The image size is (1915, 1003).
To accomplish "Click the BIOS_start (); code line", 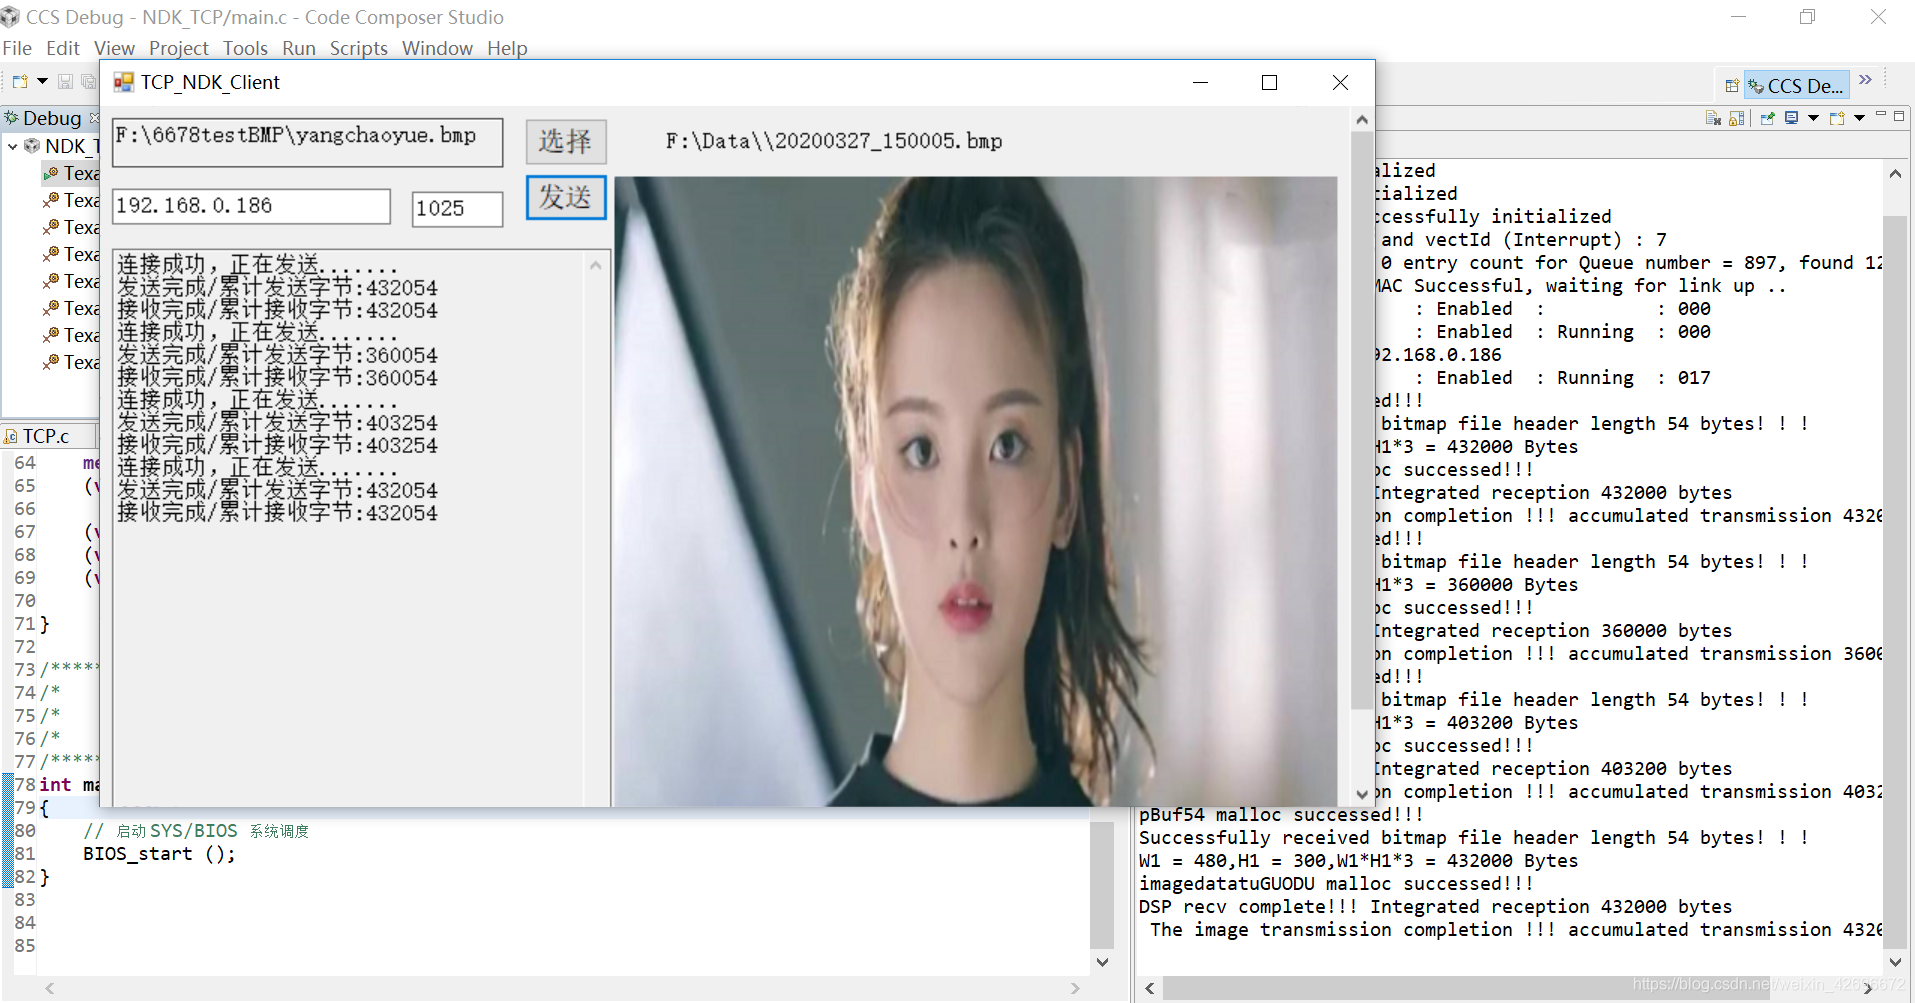I will tap(160, 854).
